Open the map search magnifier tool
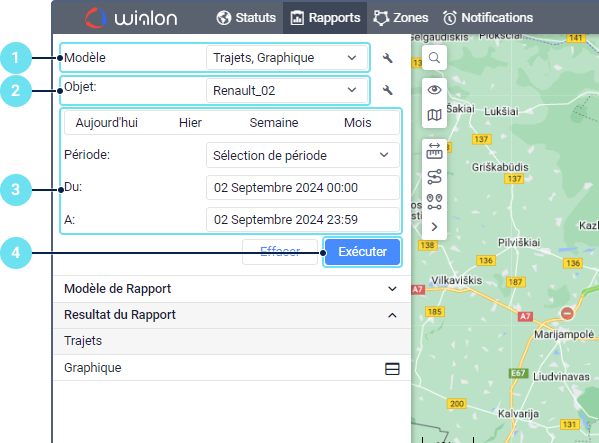Viewport: 599px width, 443px height. [x=434, y=58]
